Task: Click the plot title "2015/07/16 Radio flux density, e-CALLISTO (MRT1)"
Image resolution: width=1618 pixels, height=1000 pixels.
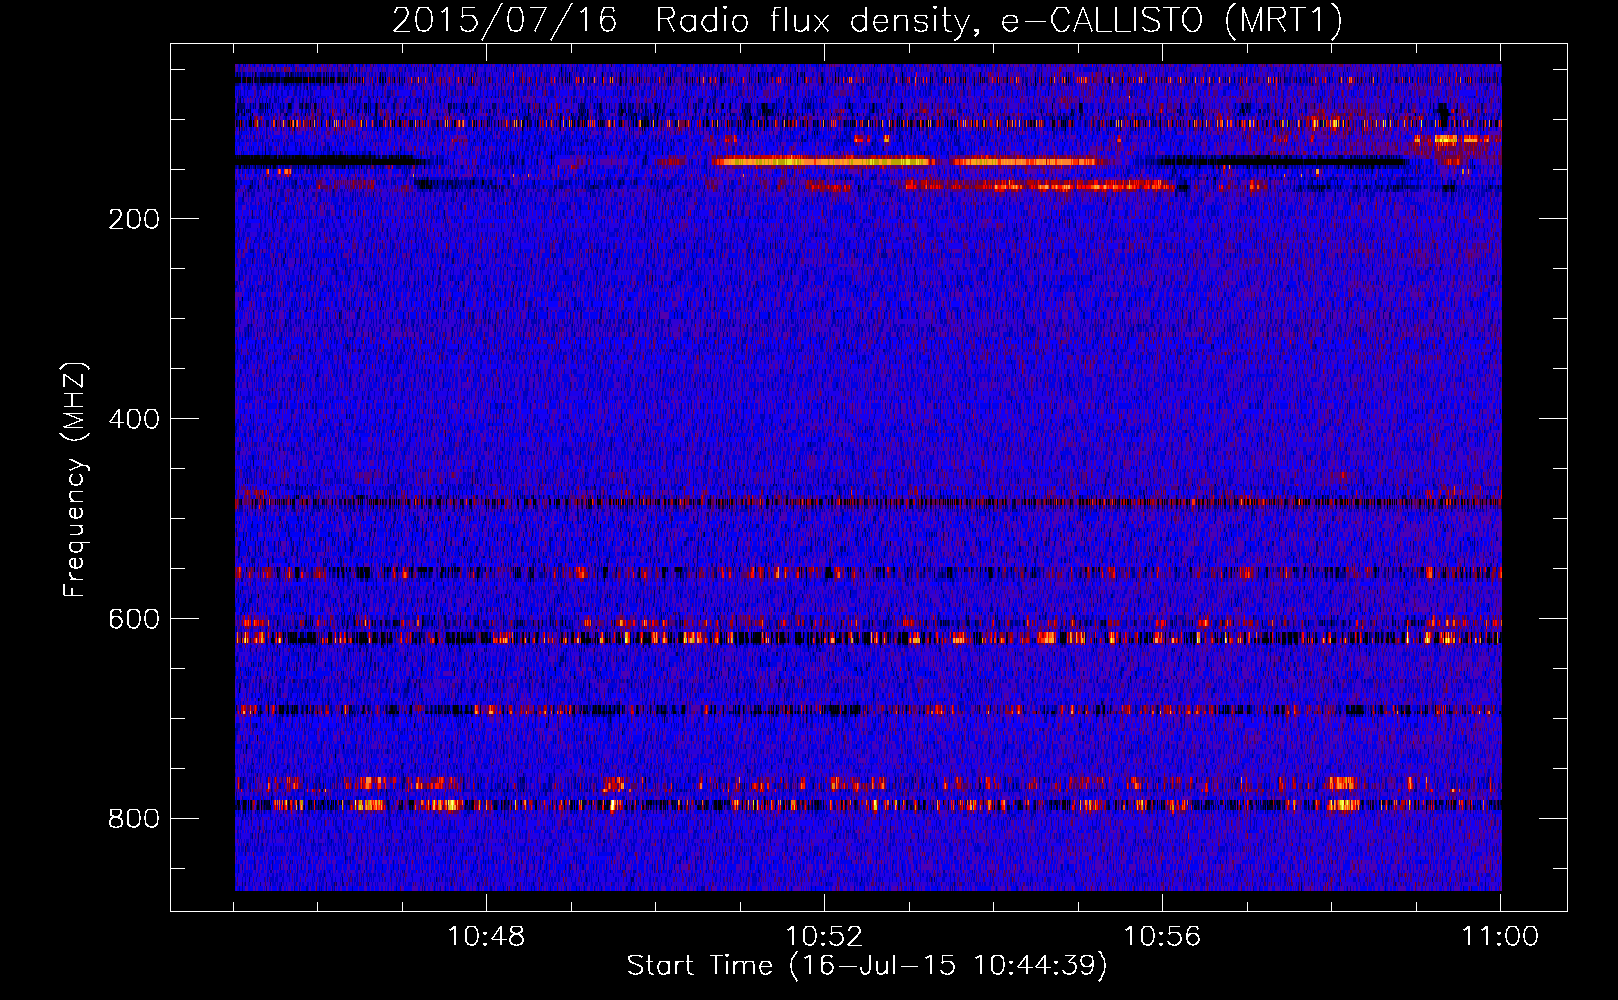Action: (867, 20)
